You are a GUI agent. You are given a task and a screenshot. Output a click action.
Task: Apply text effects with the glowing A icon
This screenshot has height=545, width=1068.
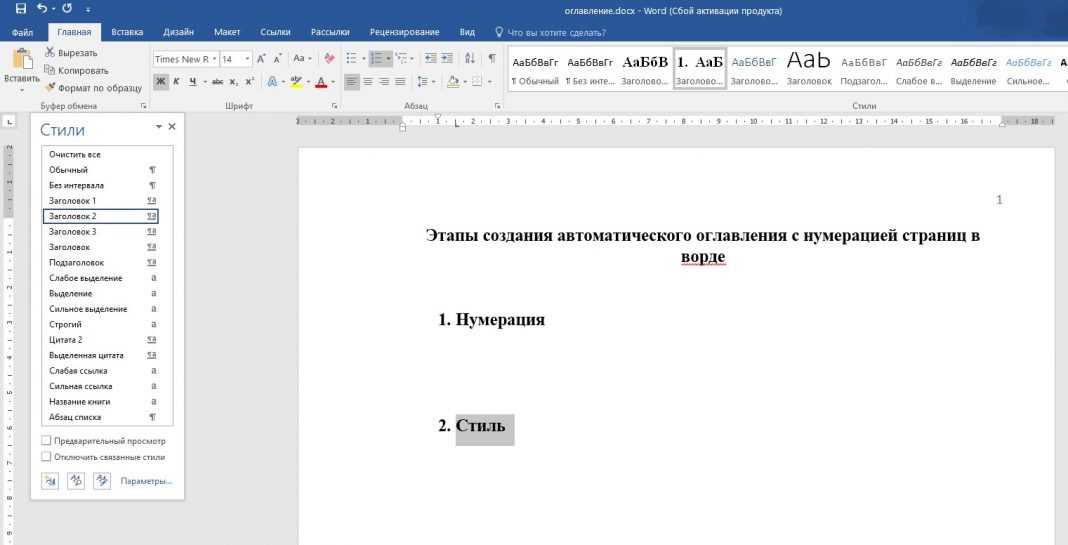pos(272,82)
